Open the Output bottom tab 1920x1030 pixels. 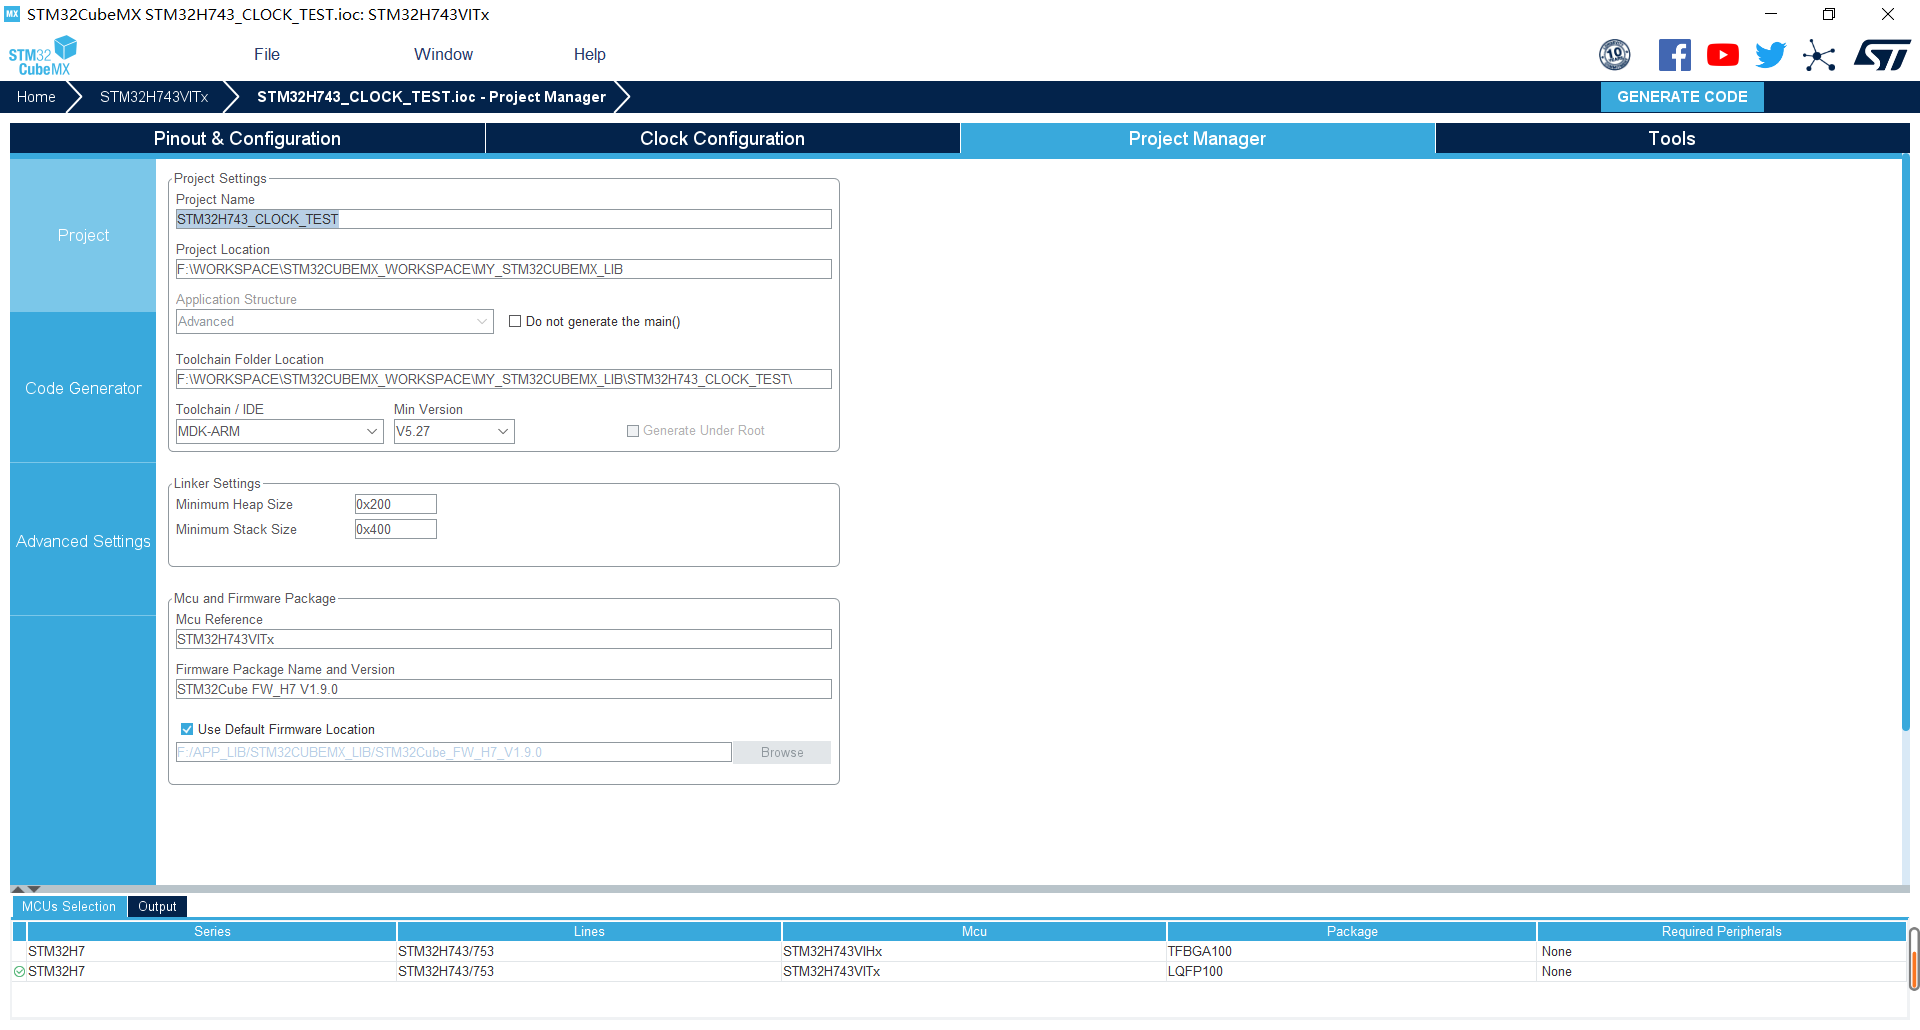pos(157,906)
